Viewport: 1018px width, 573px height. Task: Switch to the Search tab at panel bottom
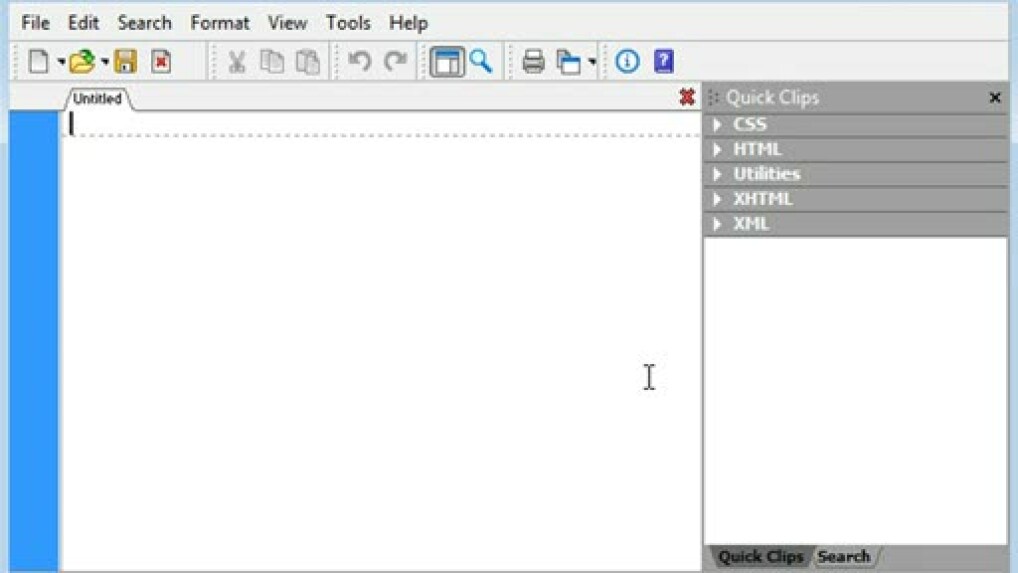point(843,557)
